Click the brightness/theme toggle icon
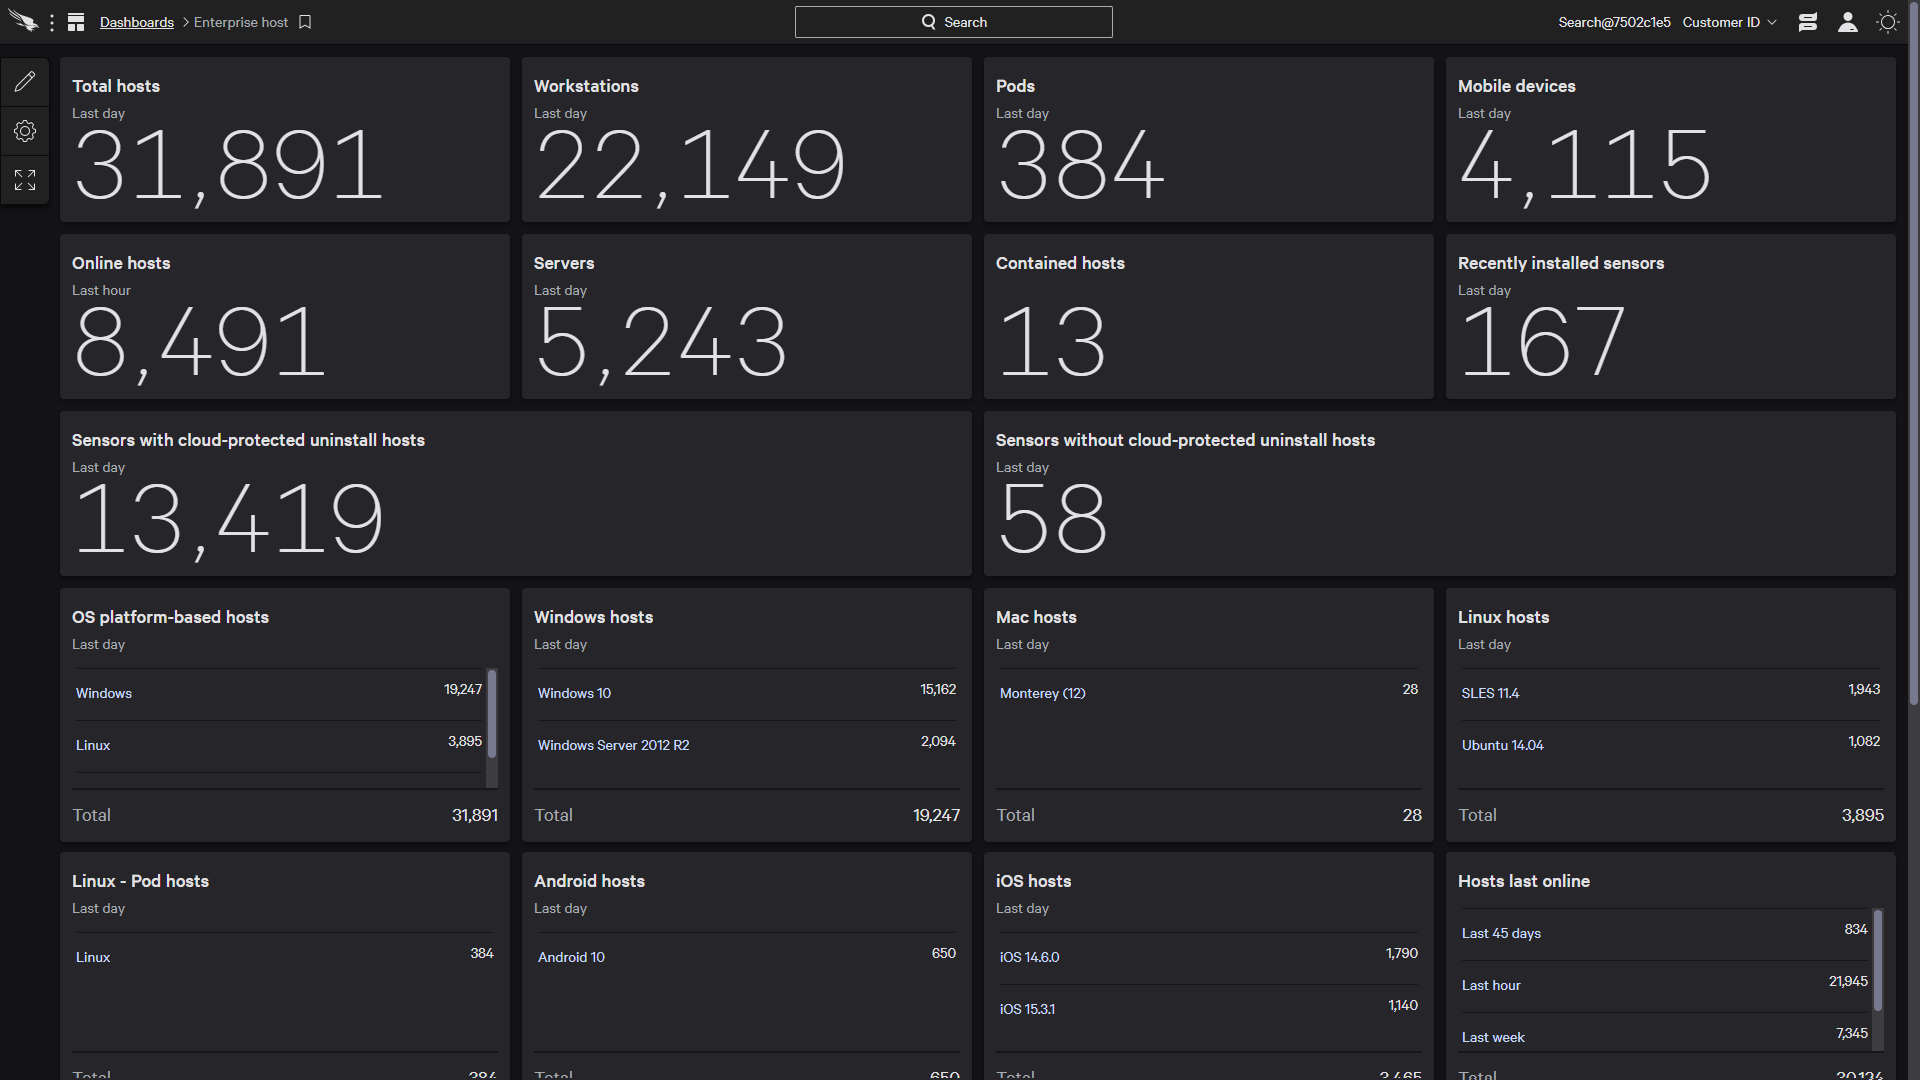Screen dimensions: 1920x1080 1887,21
